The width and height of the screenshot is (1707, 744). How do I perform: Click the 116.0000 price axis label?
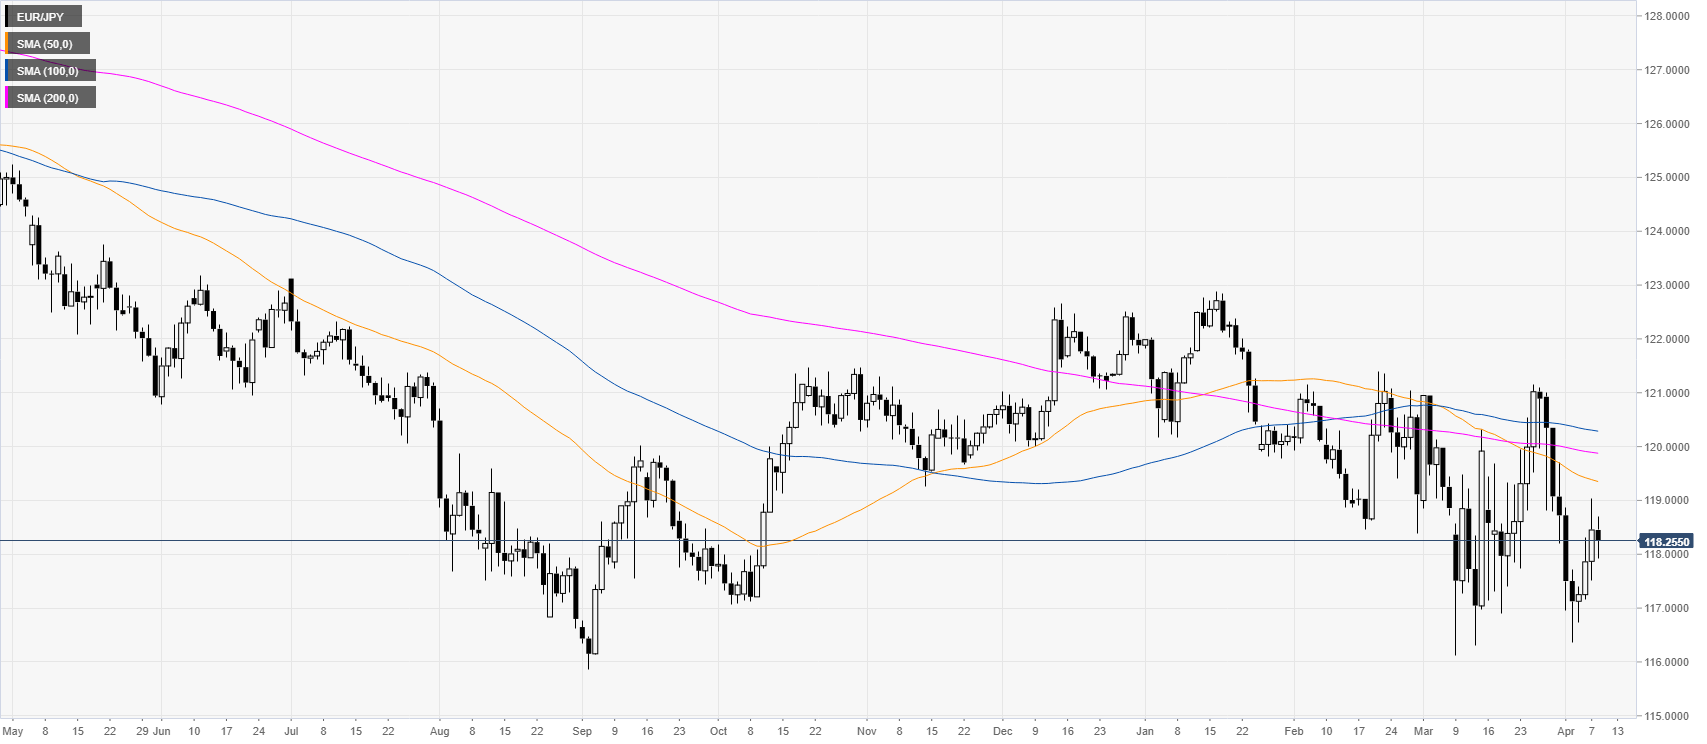pos(1667,662)
